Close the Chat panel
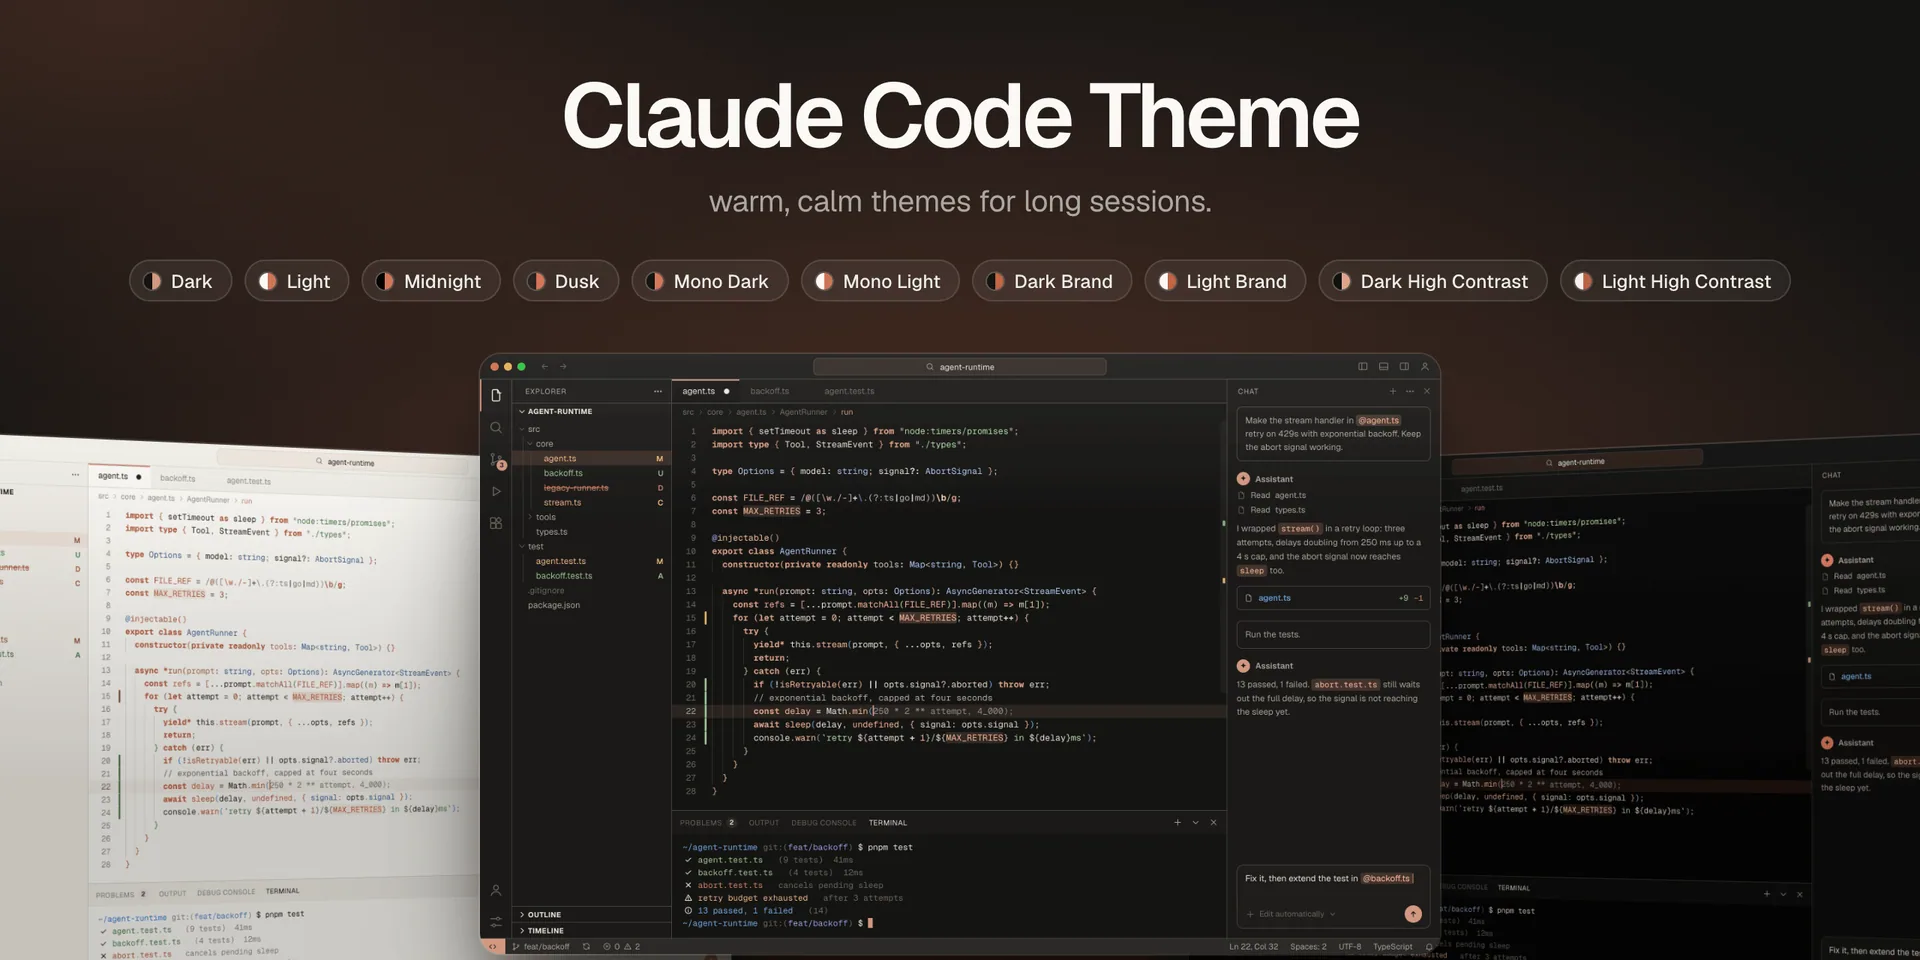 (1427, 391)
